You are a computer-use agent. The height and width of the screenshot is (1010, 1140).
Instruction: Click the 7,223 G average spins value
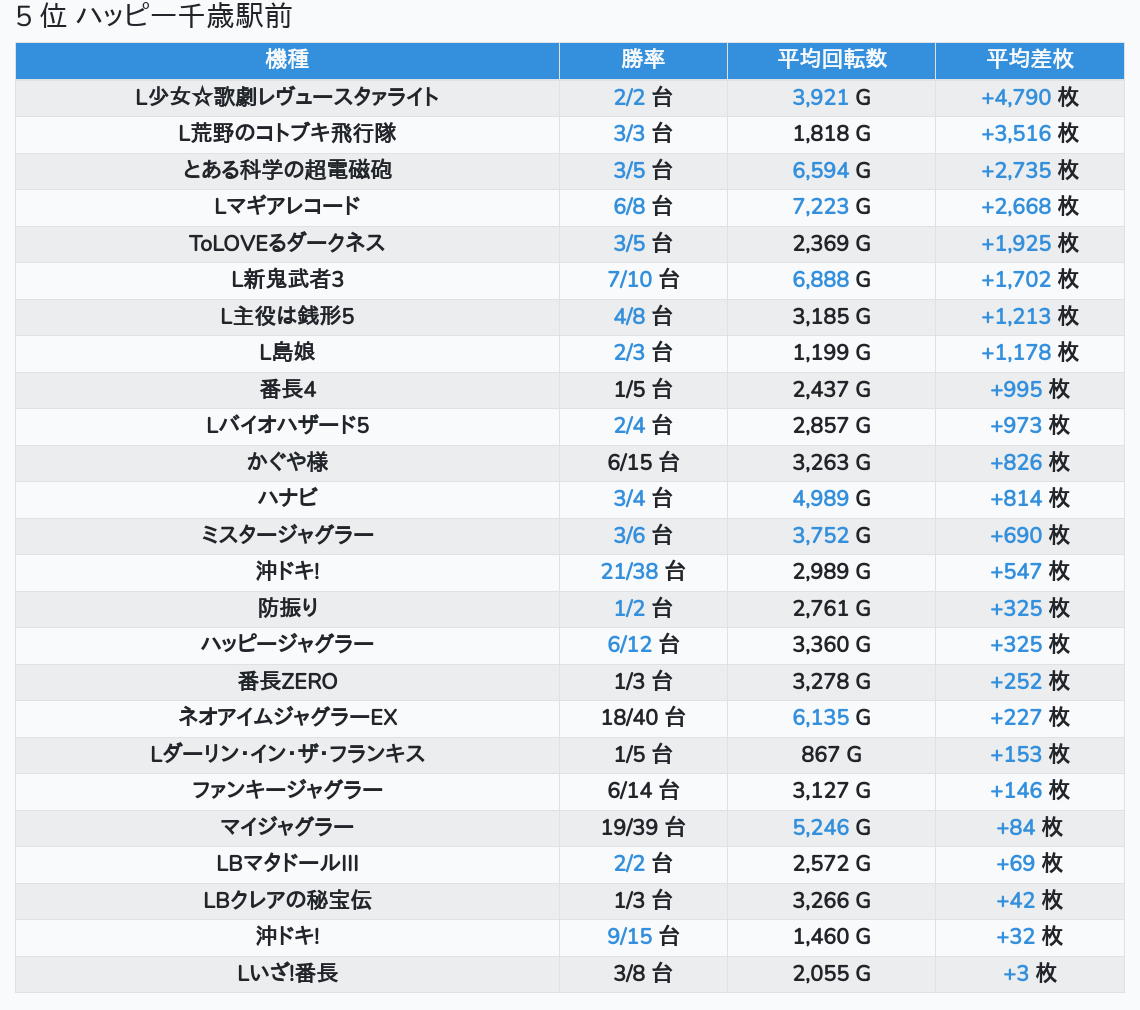point(831,206)
